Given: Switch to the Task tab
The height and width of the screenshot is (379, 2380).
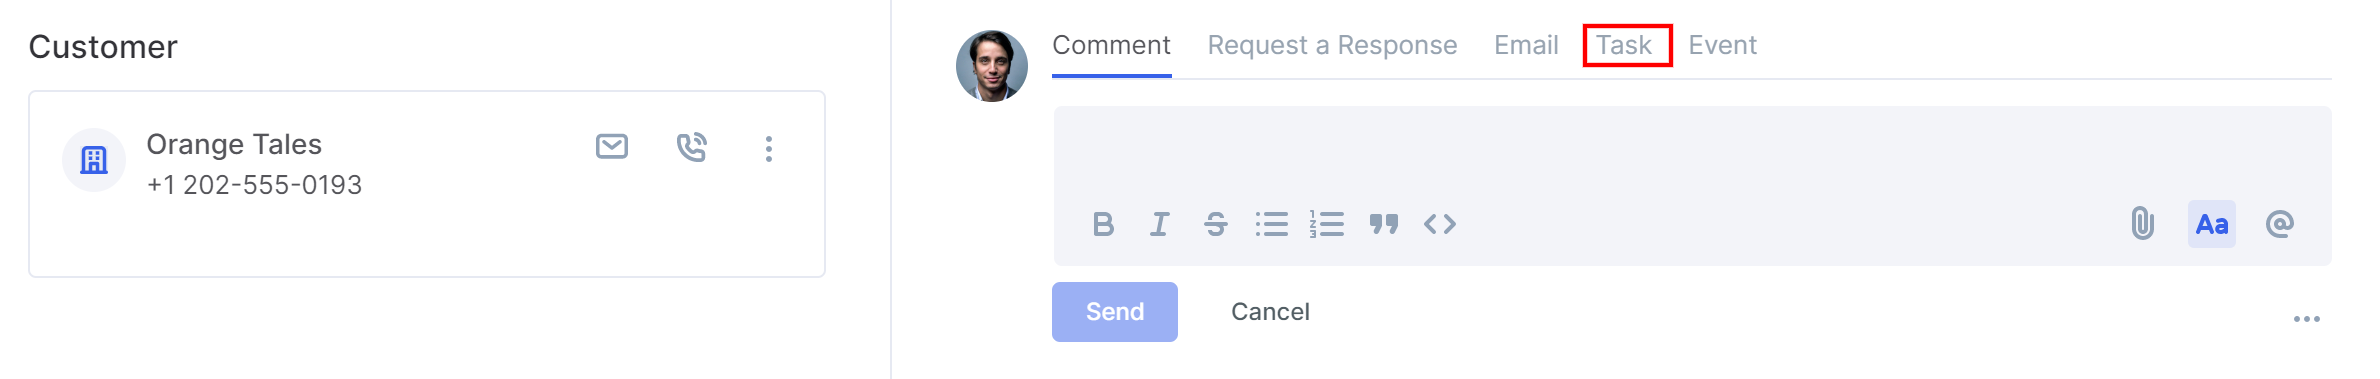Looking at the screenshot, I should tap(1624, 45).
